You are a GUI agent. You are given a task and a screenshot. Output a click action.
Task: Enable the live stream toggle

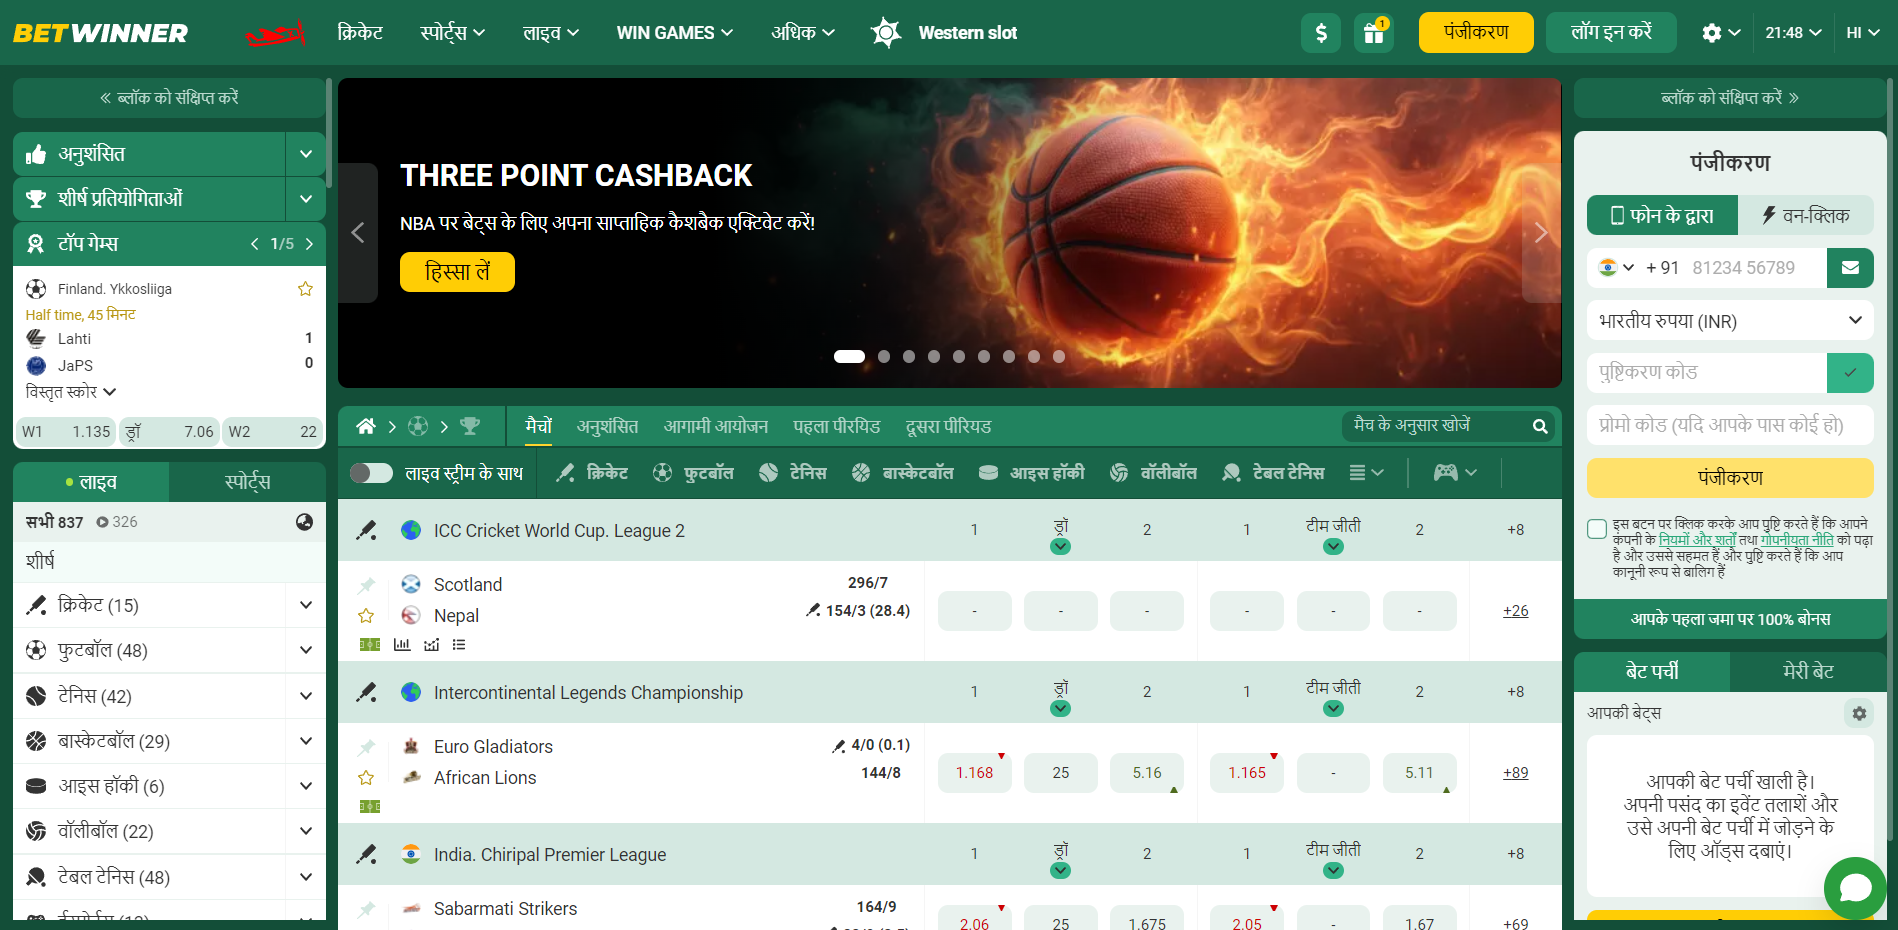(372, 473)
